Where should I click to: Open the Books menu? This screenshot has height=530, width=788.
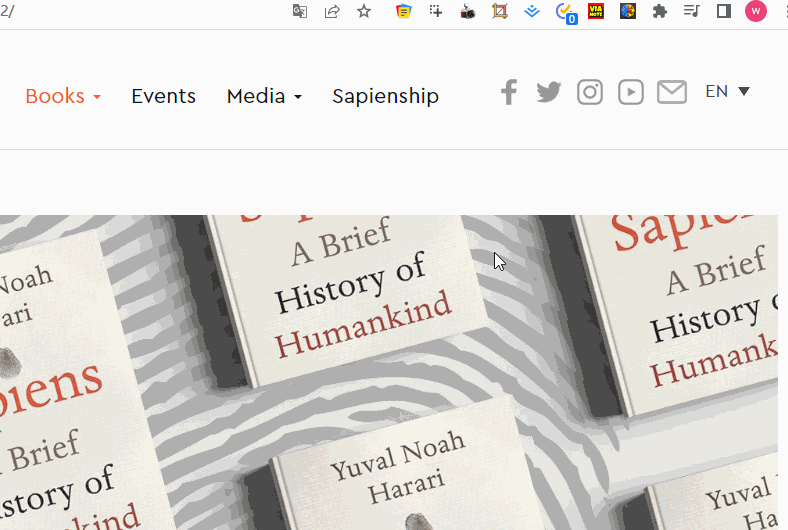pos(55,96)
